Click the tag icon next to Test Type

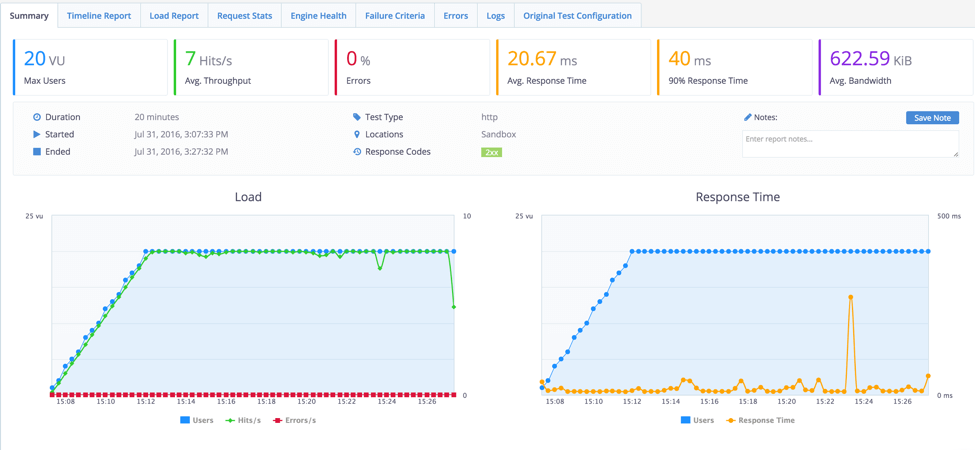click(x=357, y=117)
